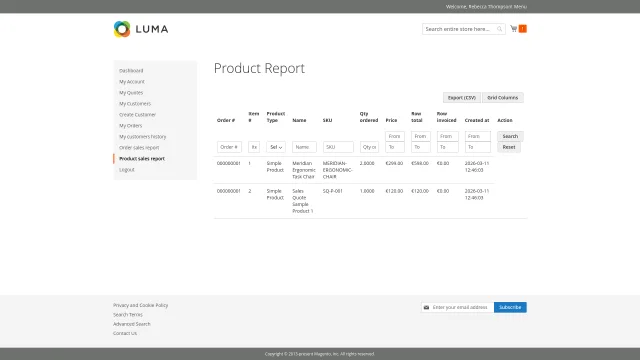Click the 1.0000 quantity cell
Screen dimensions: 640x360
367,191
